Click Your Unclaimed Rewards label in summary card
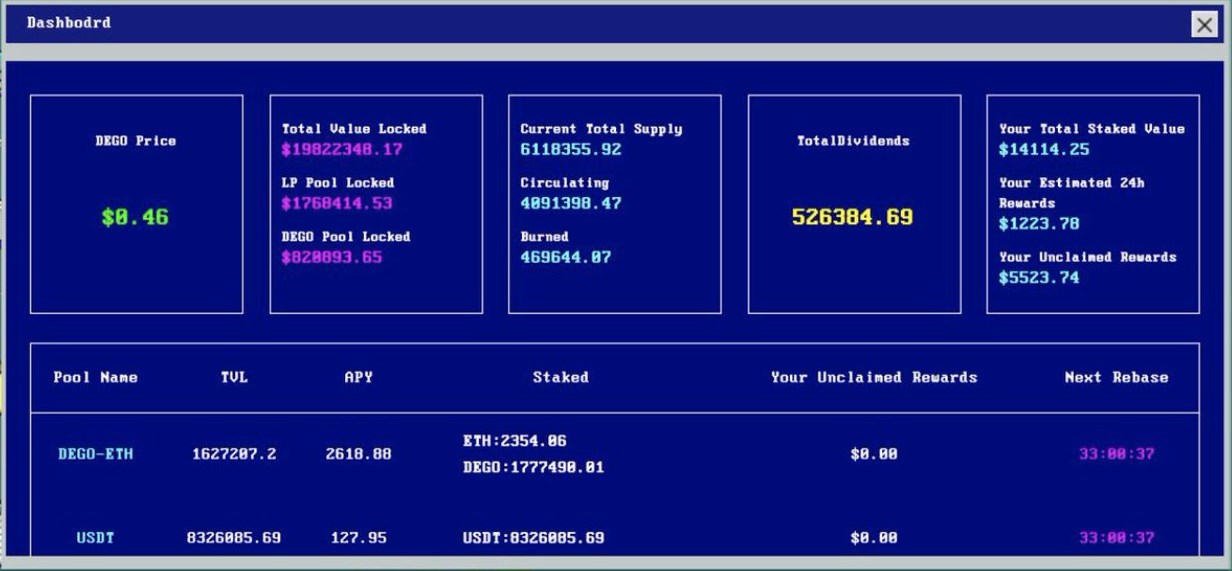Screen dimensions: 1232x571 point(1088,257)
